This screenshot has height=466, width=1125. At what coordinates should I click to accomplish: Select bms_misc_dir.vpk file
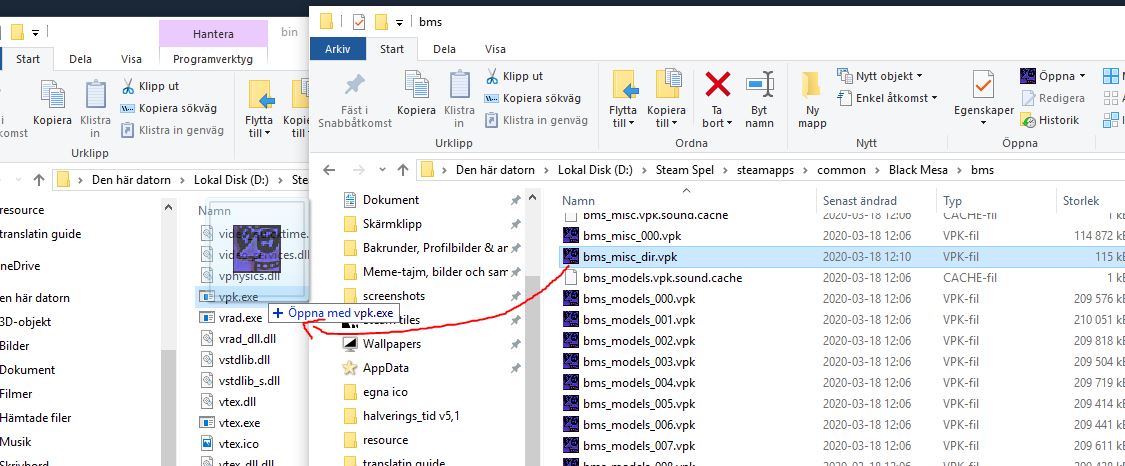click(841, 257)
